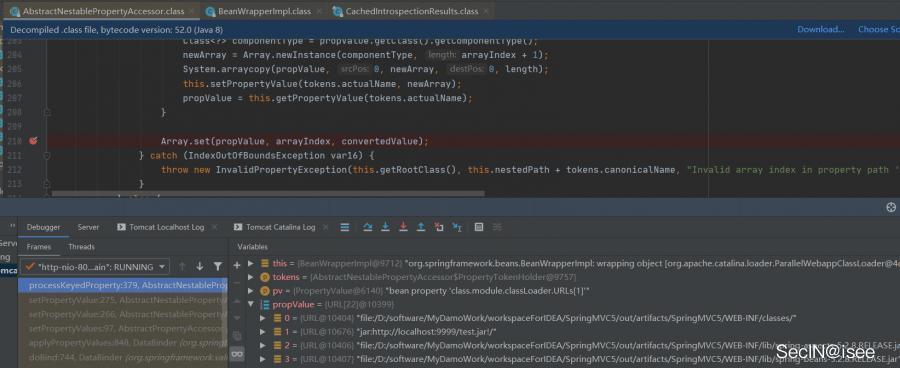Expand array element 3 under propValue
900x368 pixels.
[263, 359]
